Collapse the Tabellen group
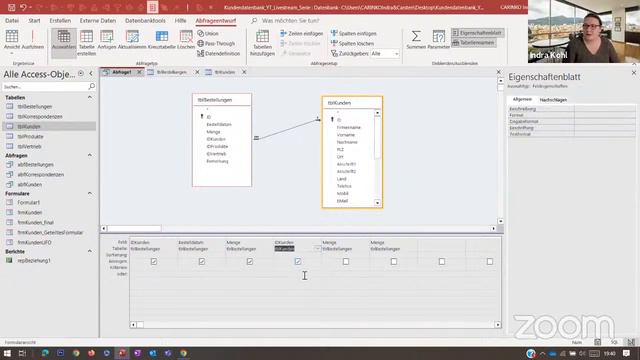The height and width of the screenshot is (360, 640). click(90, 98)
